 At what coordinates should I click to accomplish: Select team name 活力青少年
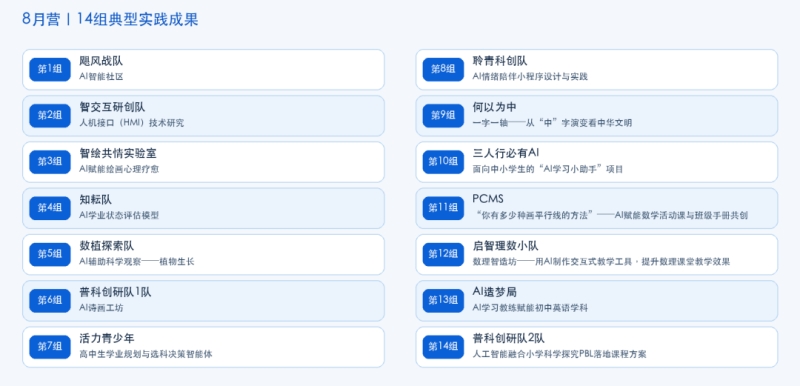pos(107,339)
